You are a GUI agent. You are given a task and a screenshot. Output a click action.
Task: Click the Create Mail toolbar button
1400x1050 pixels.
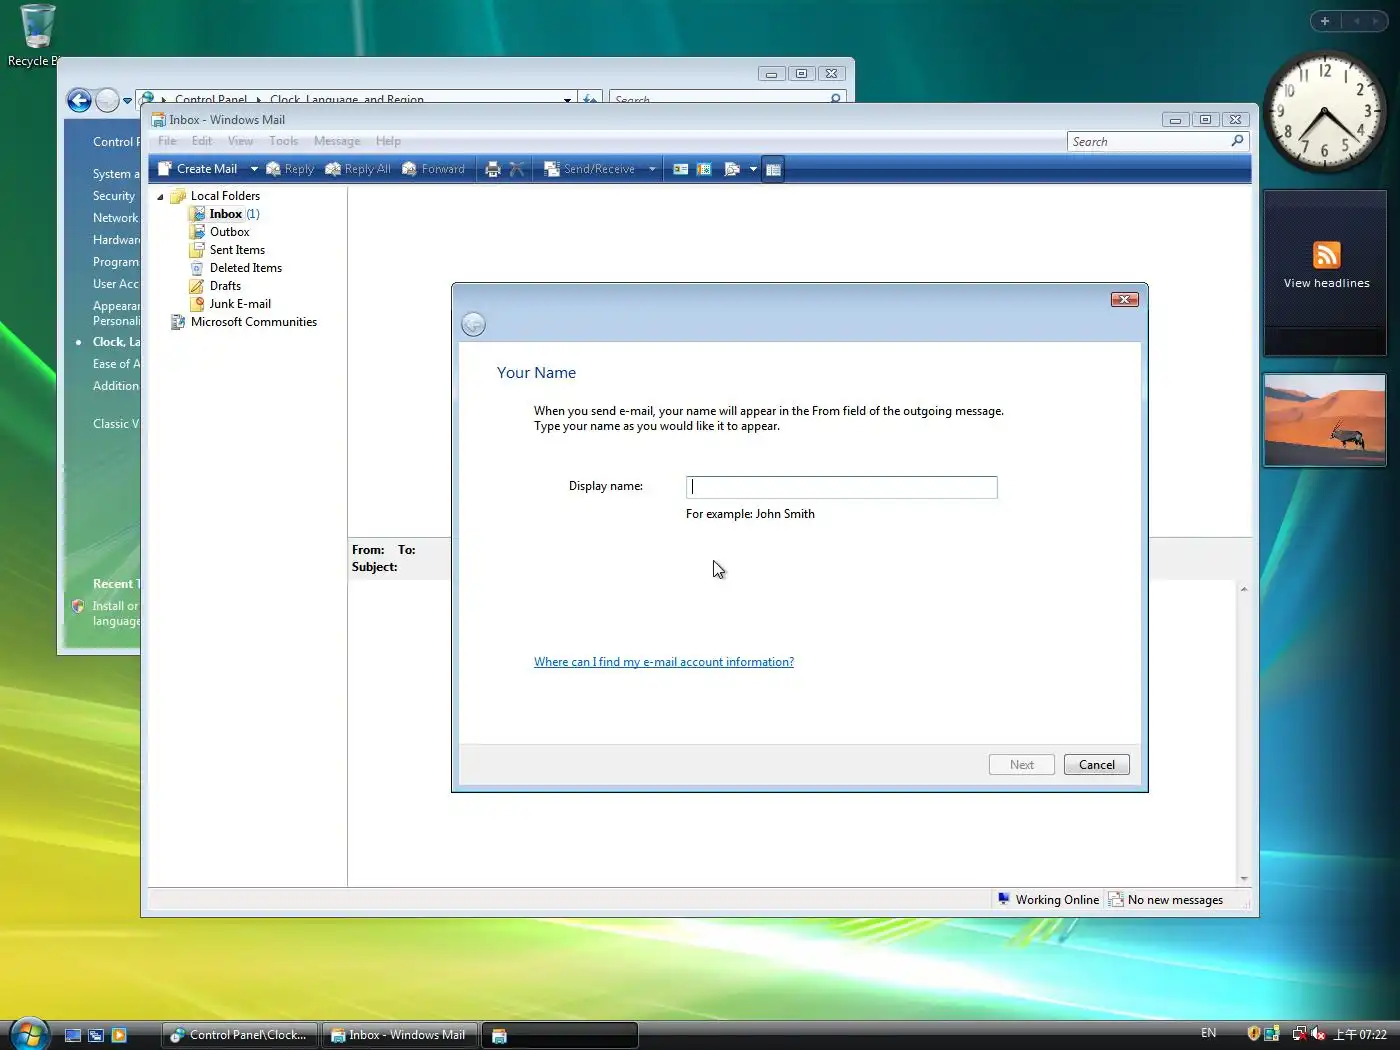[x=198, y=169]
